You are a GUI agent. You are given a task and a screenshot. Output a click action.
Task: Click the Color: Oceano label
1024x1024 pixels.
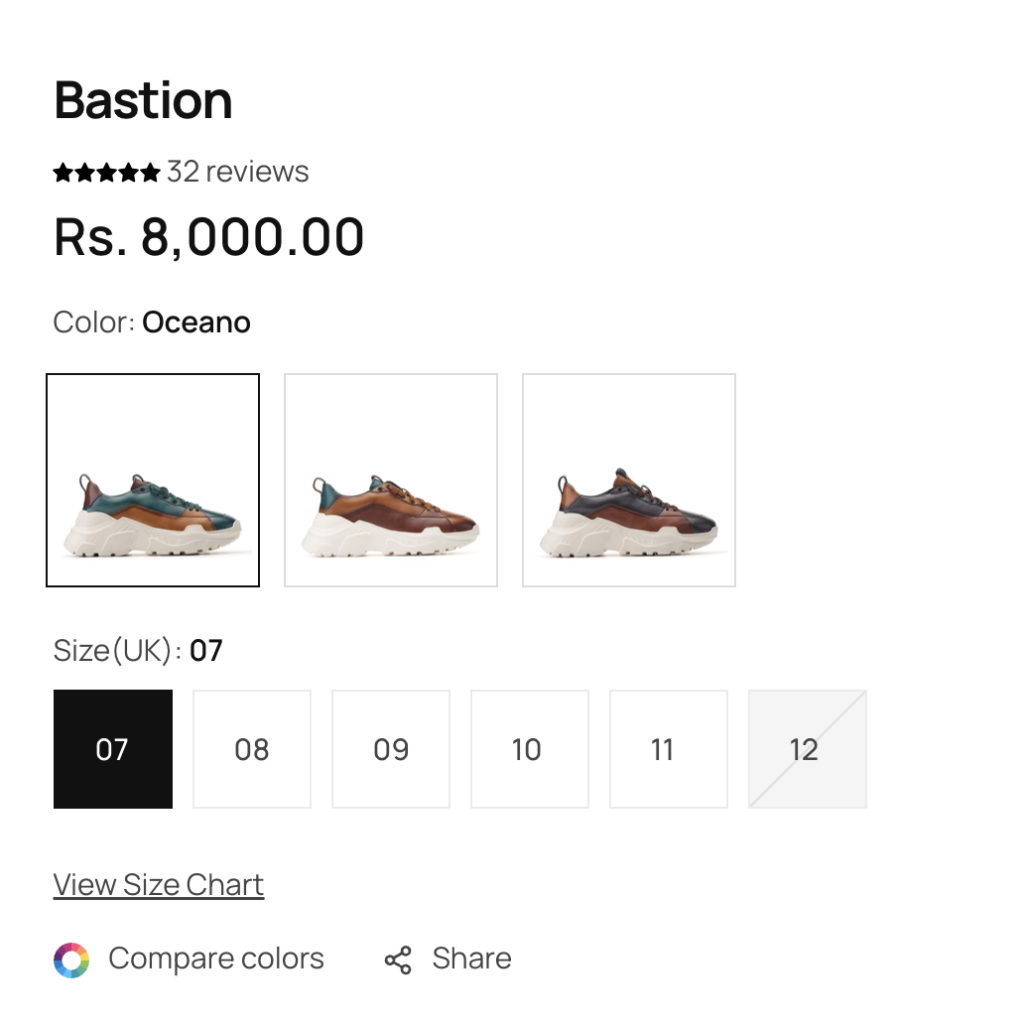click(x=152, y=323)
